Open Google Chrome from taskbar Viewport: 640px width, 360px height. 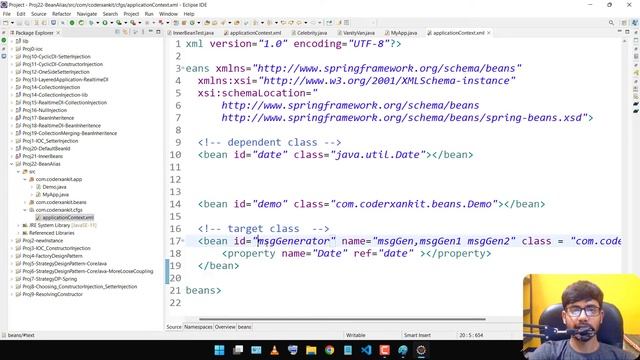329,350
